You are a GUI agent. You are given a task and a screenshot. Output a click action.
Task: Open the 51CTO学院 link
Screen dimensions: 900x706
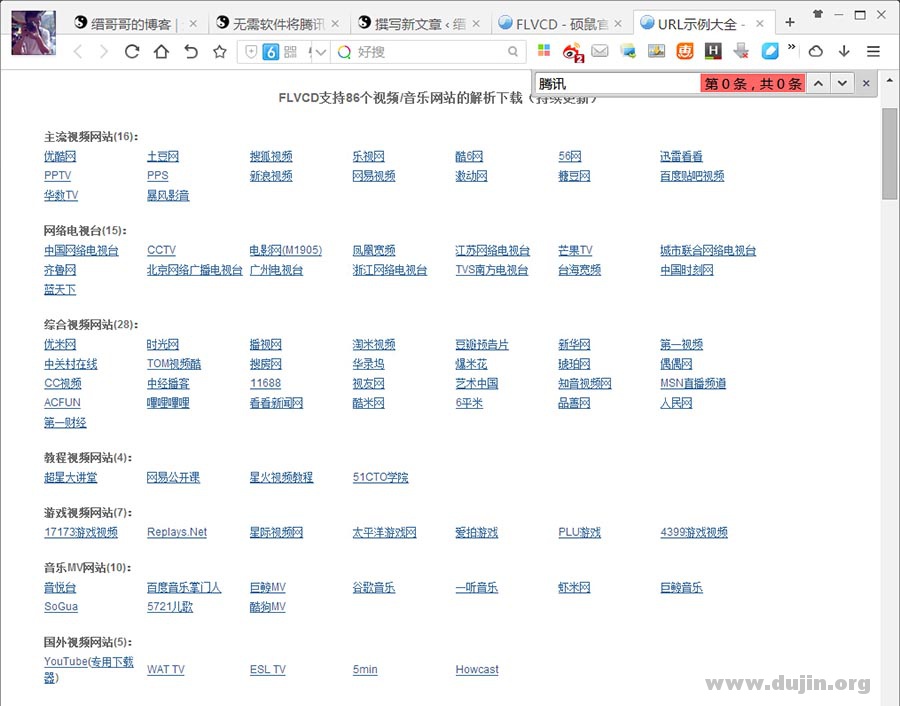pyautogui.click(x=381, y=477)
